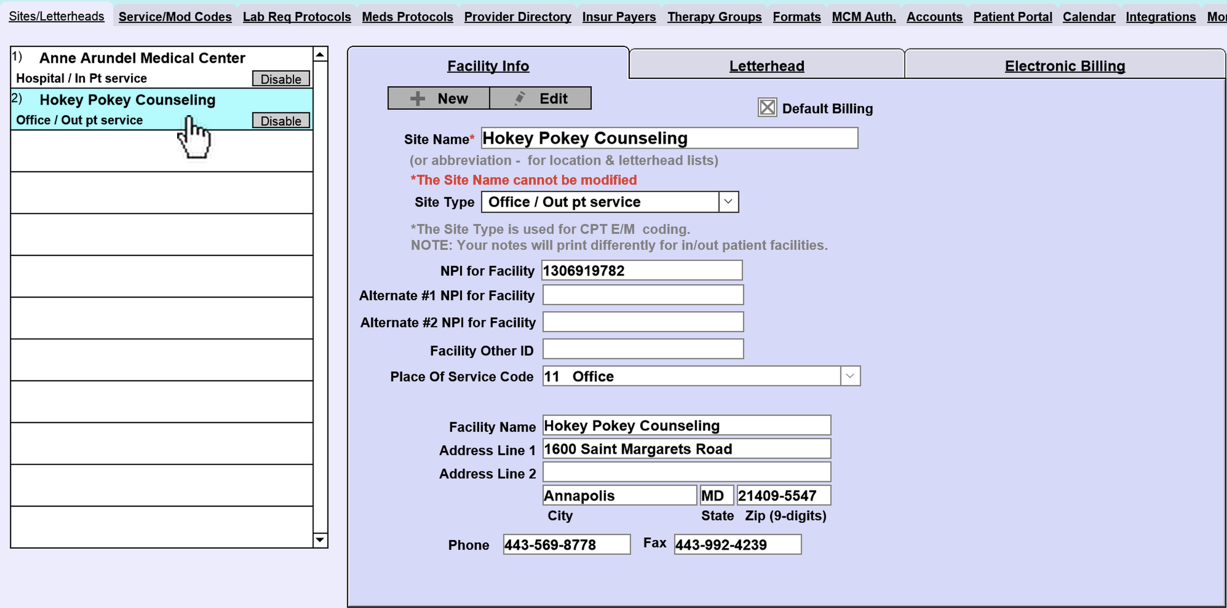Open the Calendar section
Screen dimensions: 1227x608
click(x=1089, y=17)
